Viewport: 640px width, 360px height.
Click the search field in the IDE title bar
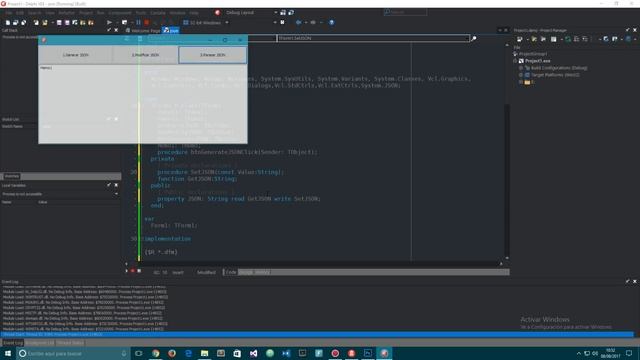coord(406,12)
